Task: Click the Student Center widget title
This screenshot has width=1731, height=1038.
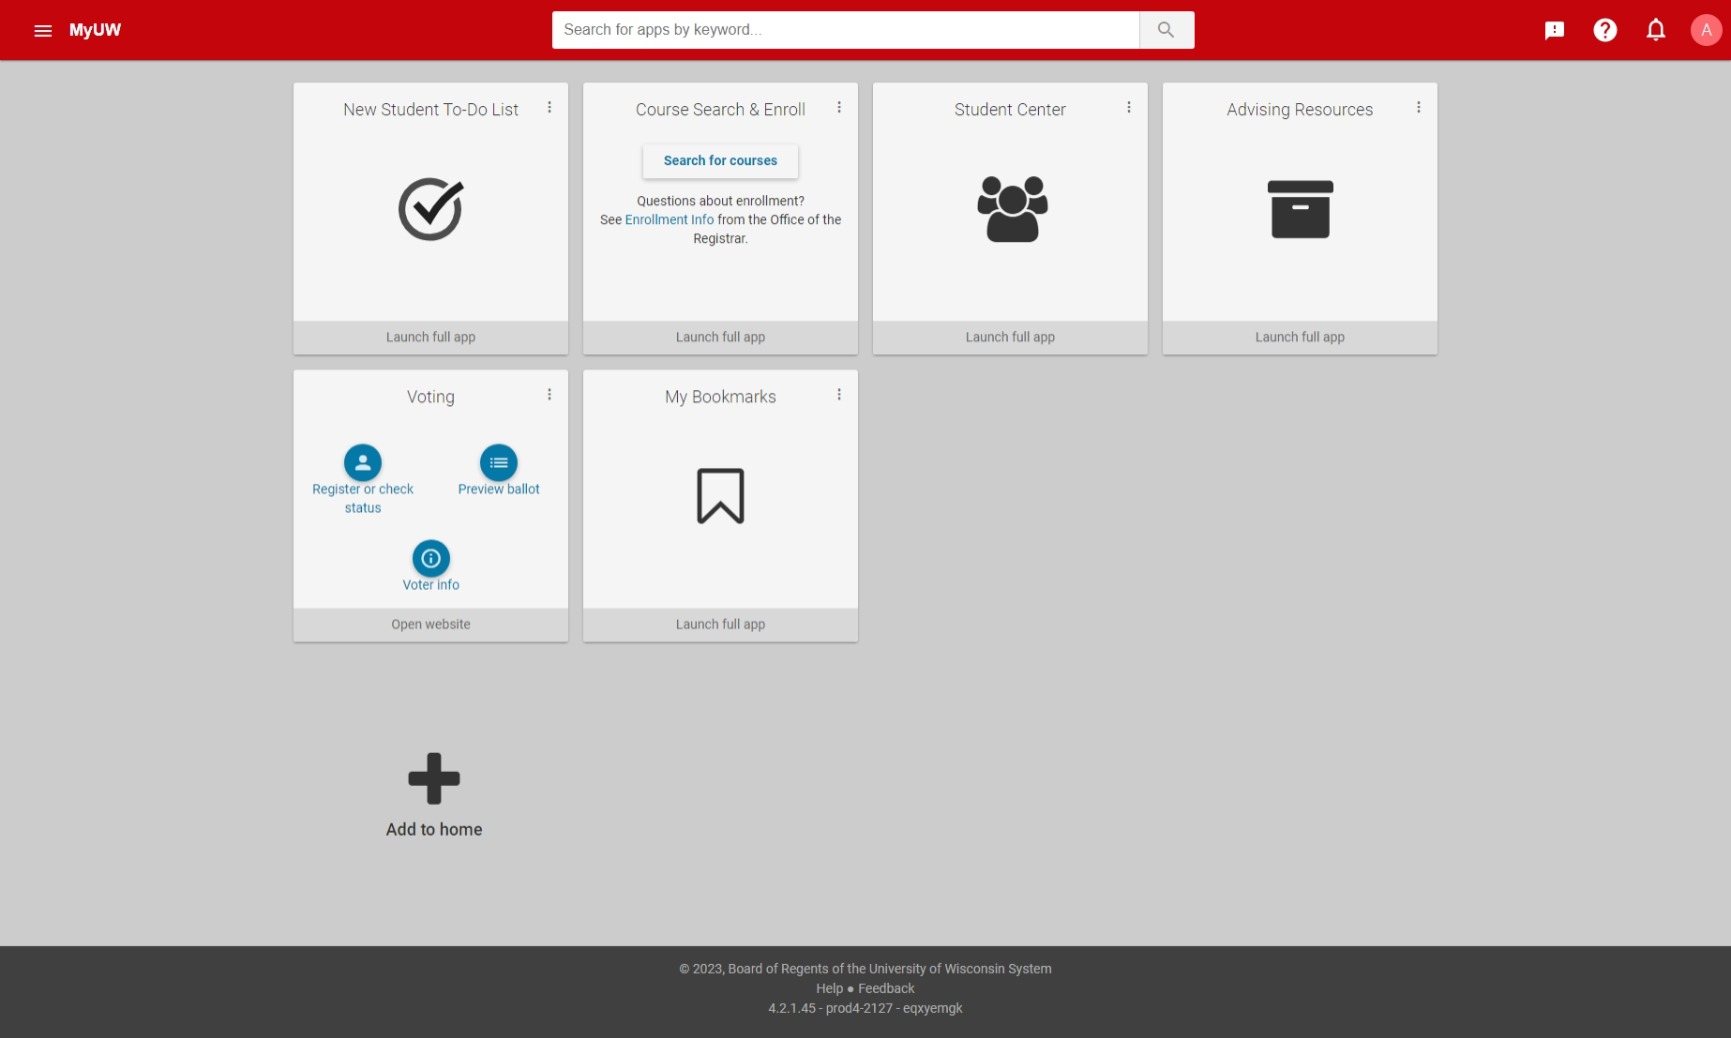Action: tap(1010, 109)
